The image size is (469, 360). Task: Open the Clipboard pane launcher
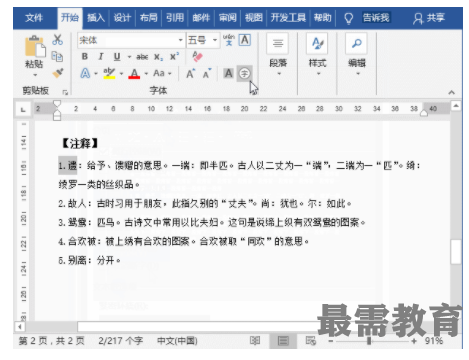65,92
